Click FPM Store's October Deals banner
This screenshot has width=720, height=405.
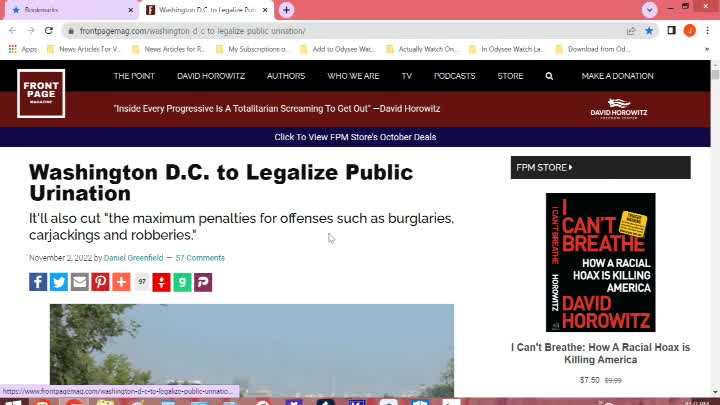click(x=355, y=137)
